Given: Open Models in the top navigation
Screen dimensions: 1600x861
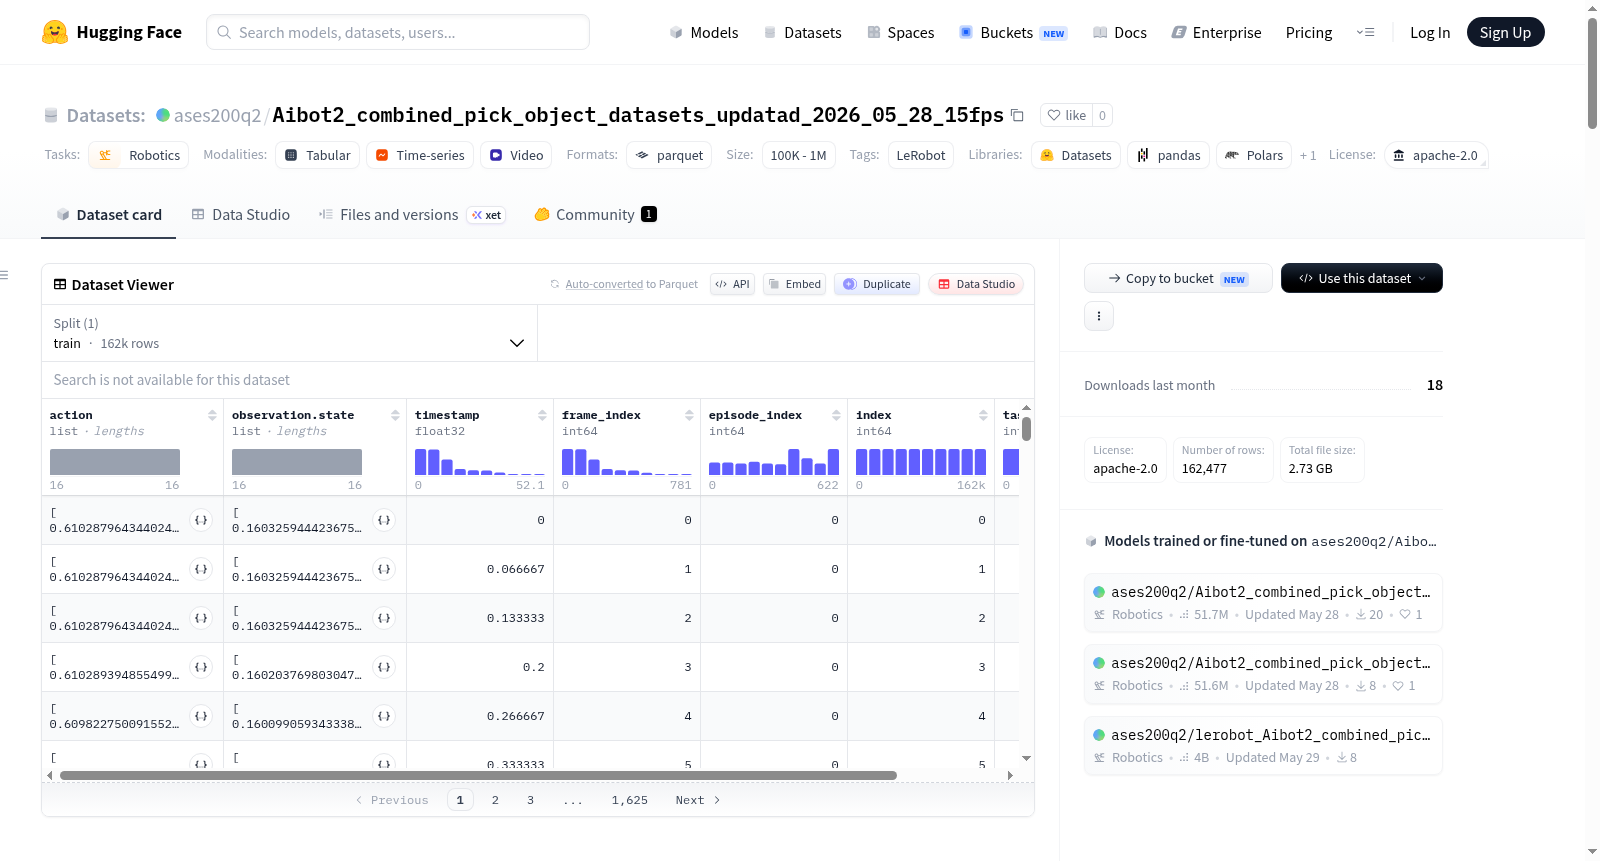Looking at the screenshot, I should pyautogui.click(x=704, y=33).
